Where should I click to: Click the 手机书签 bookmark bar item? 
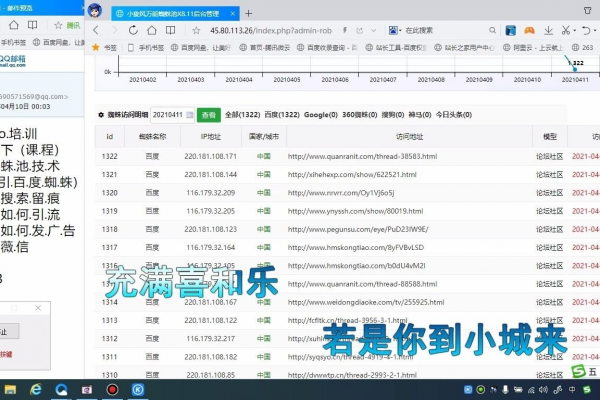(x=150, y=47)
